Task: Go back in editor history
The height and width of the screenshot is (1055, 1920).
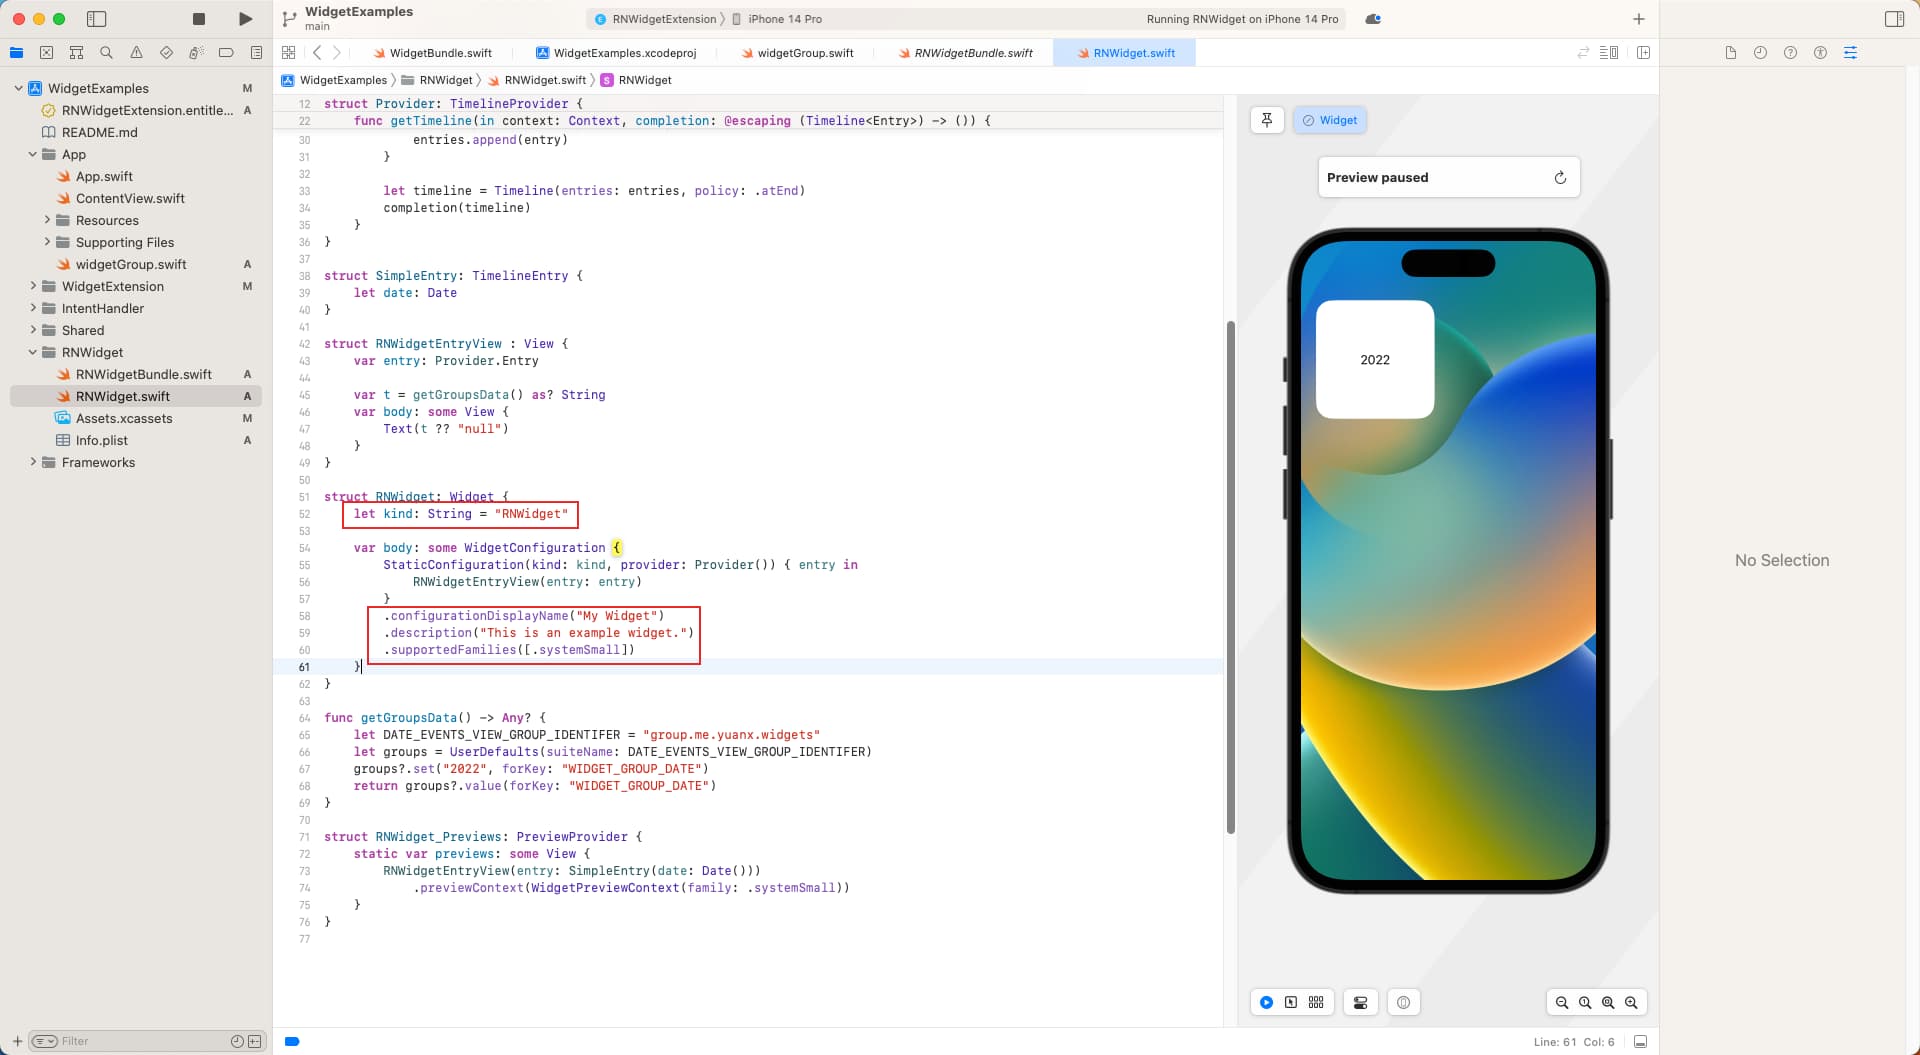Action: tap(317, 52)
